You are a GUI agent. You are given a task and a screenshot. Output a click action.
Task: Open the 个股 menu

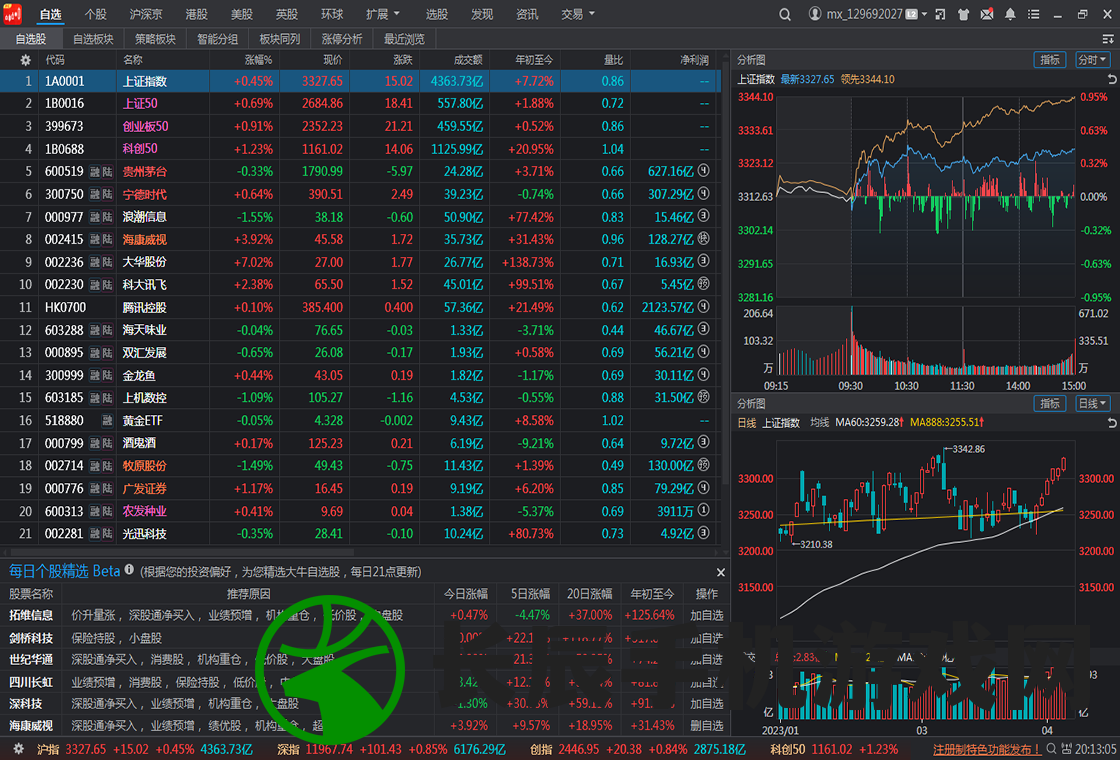[x=95, y=14]
